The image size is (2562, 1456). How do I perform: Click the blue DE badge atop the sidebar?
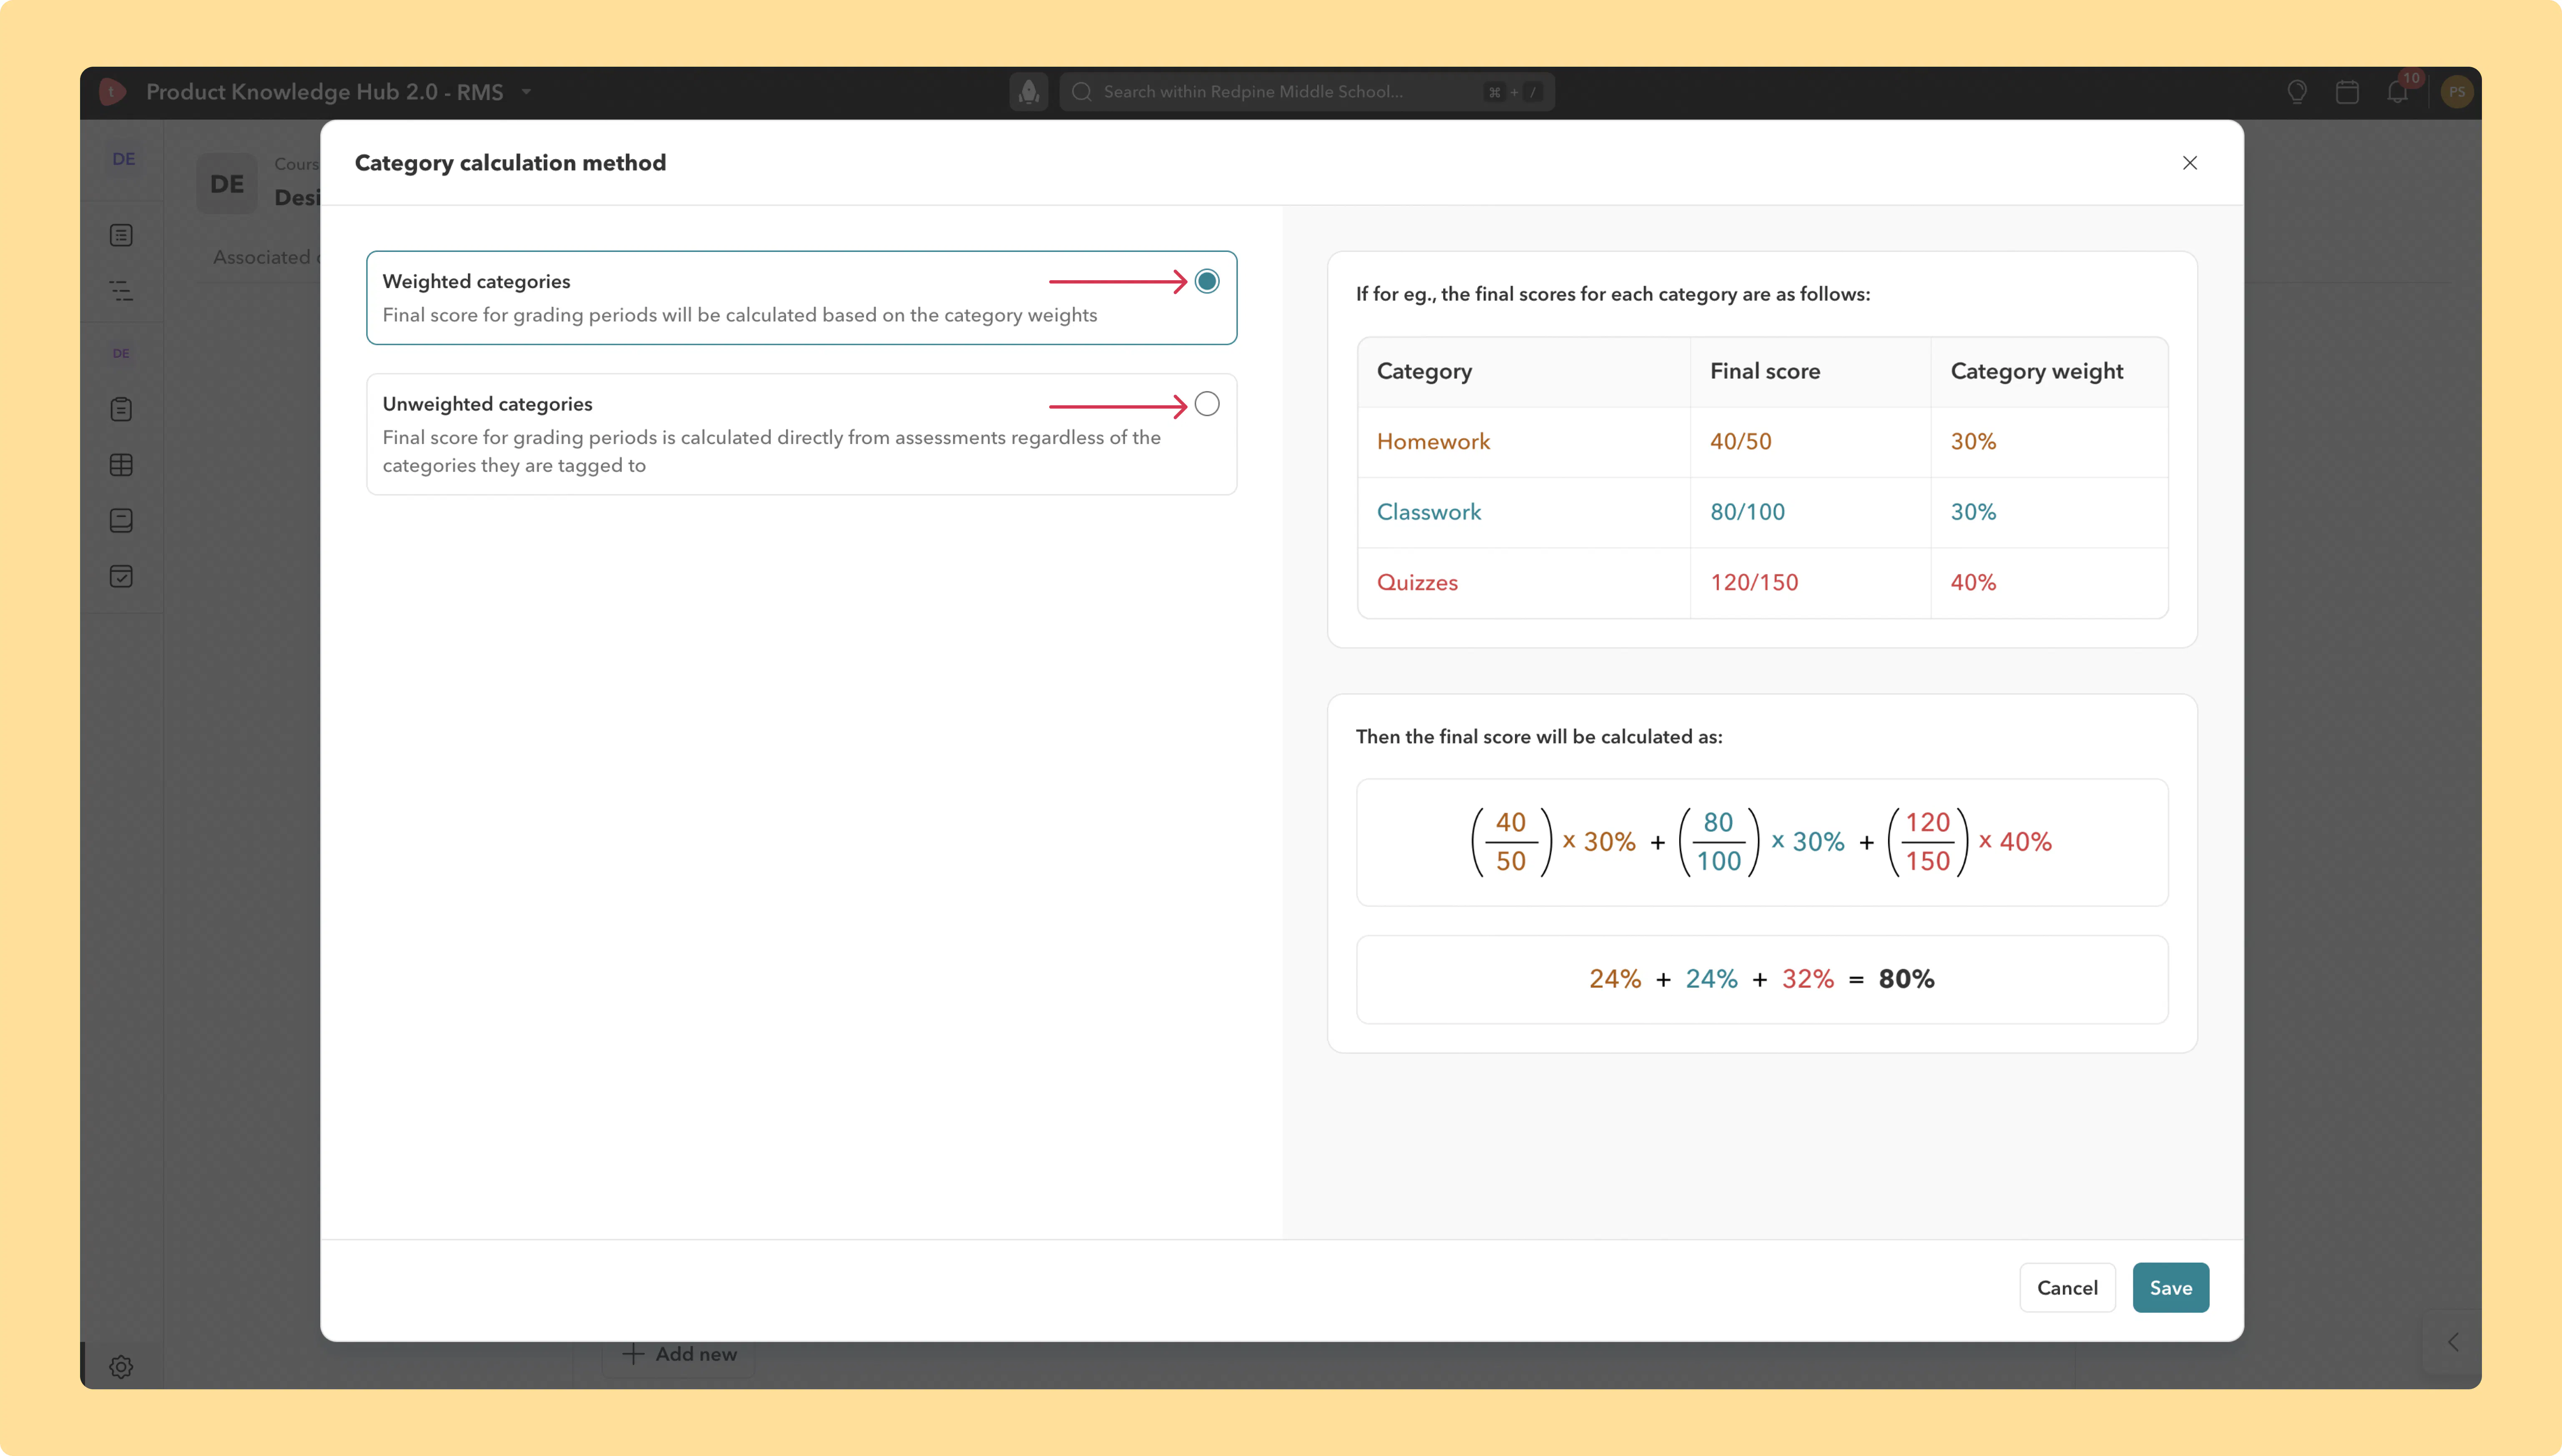[123, 159]
